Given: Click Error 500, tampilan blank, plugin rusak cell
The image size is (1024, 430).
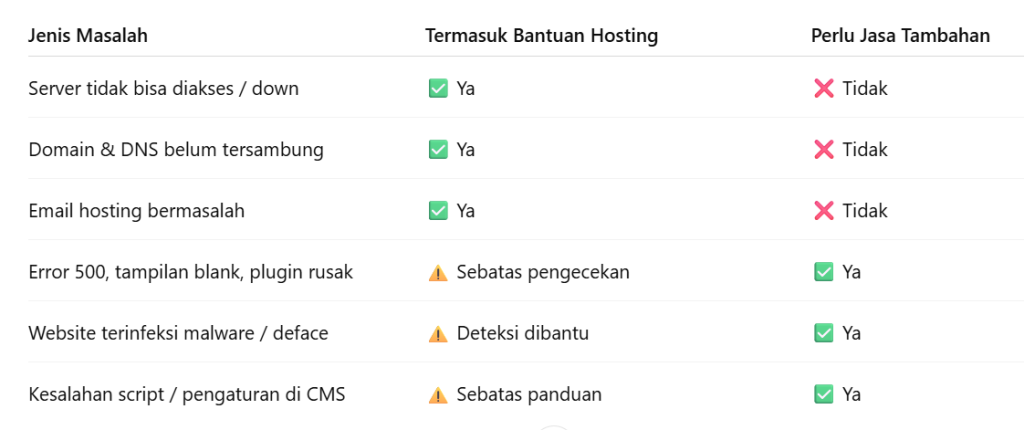Looking at the screenshot, I should point(191,273).
